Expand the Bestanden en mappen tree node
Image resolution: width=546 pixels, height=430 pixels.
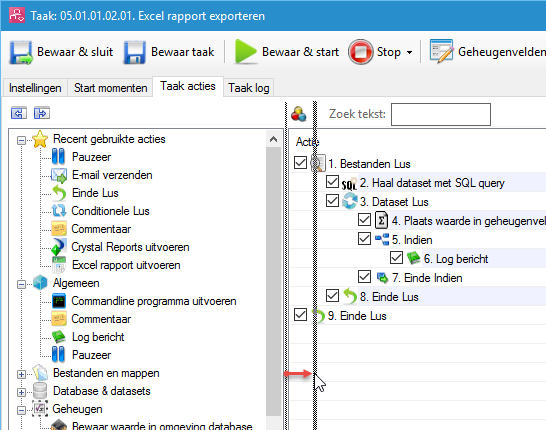(21, 374)
